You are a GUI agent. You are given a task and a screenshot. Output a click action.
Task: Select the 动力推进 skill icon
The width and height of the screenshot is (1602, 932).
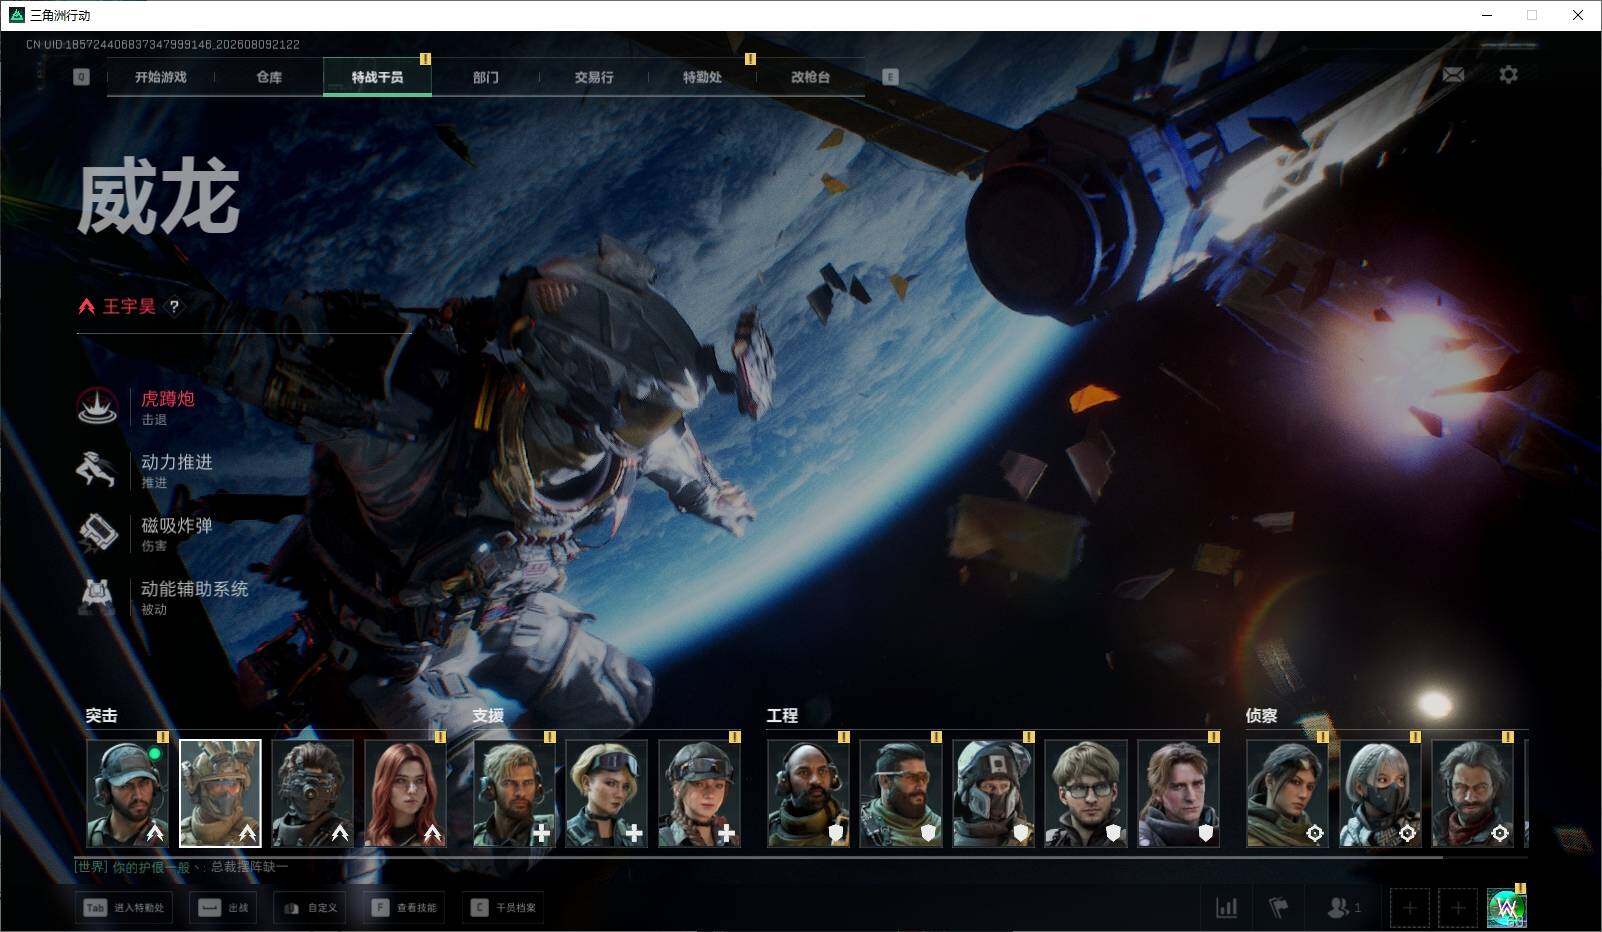tap(97, 469)
